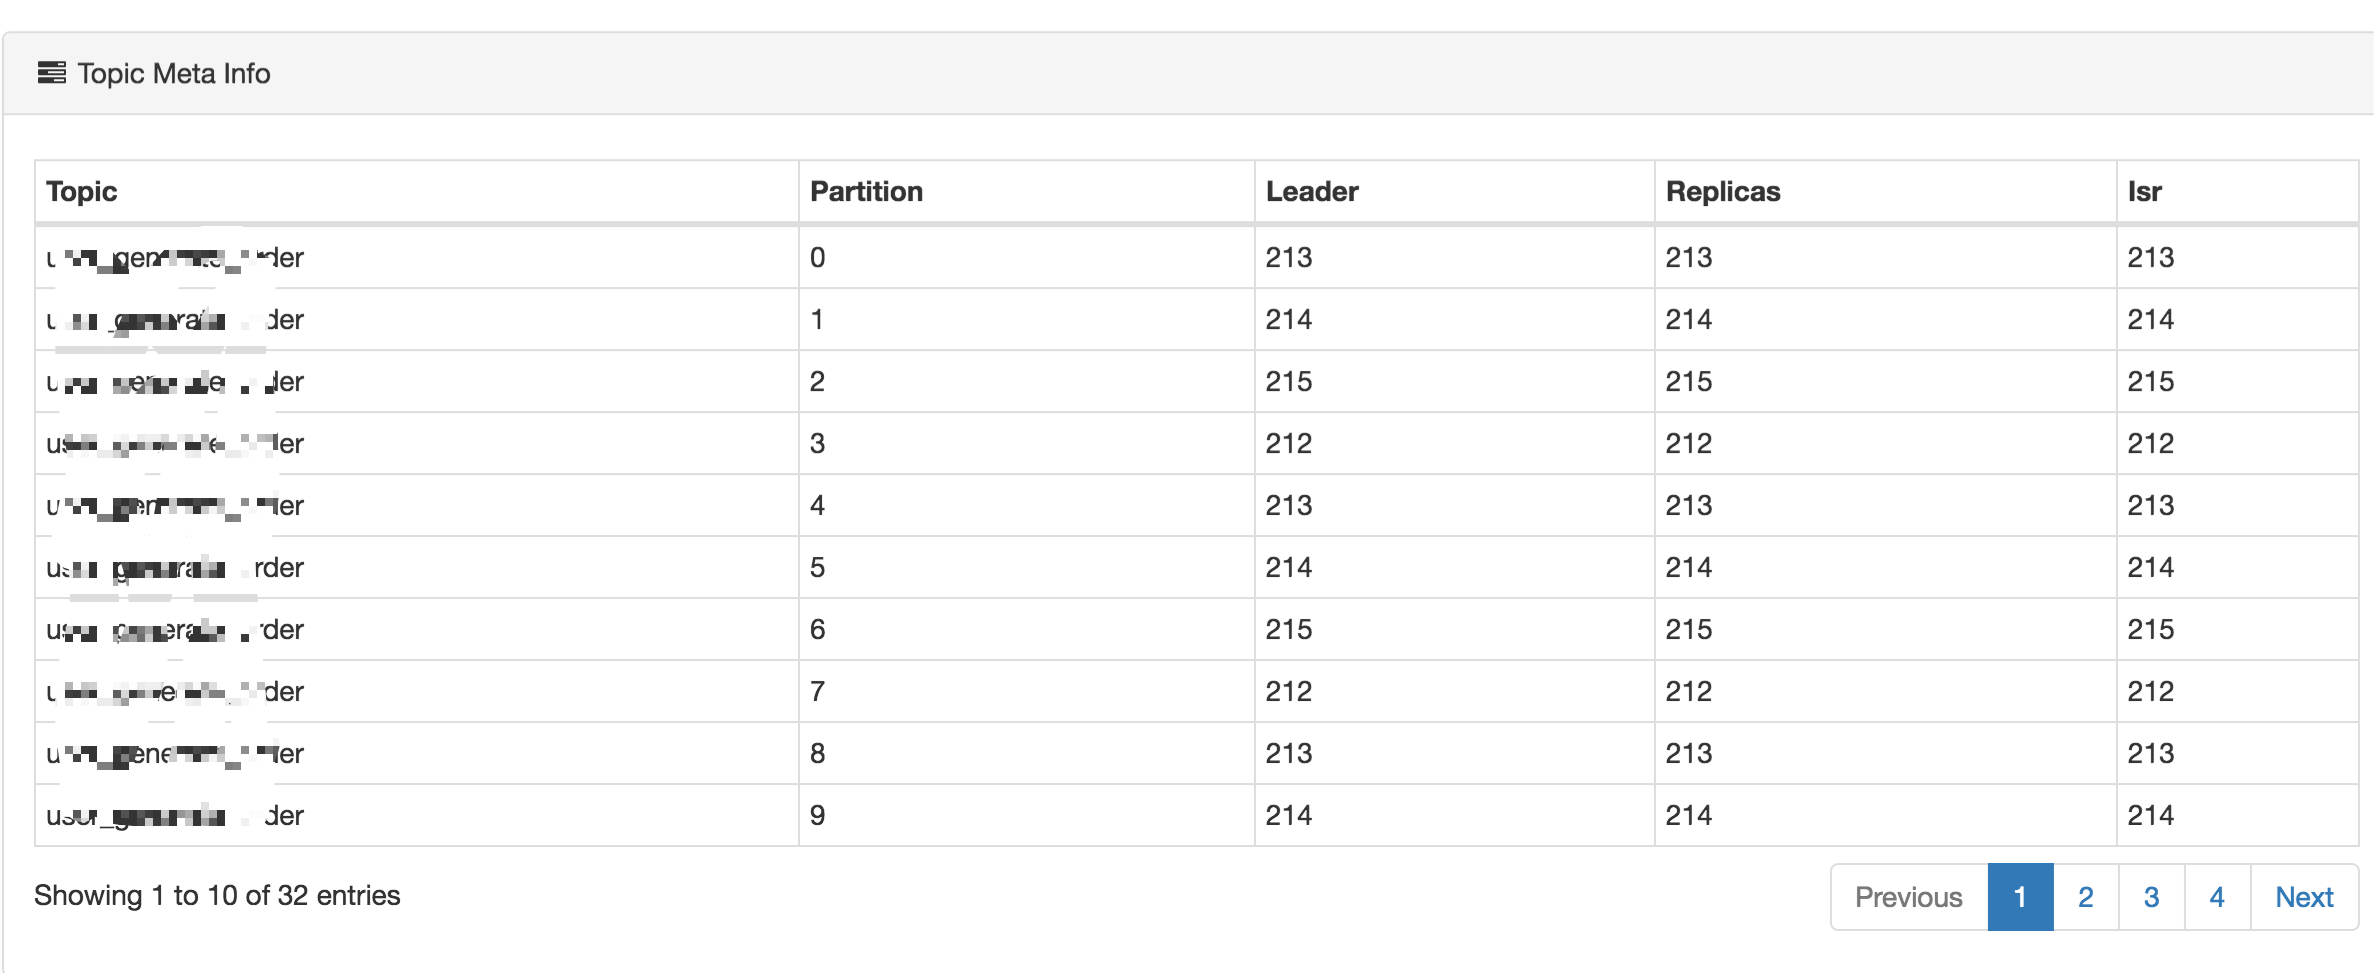This screenshot has width=2374, height=973.
Task: Click the Showing 1 to 10 entries text
Action: coord(217,895)
